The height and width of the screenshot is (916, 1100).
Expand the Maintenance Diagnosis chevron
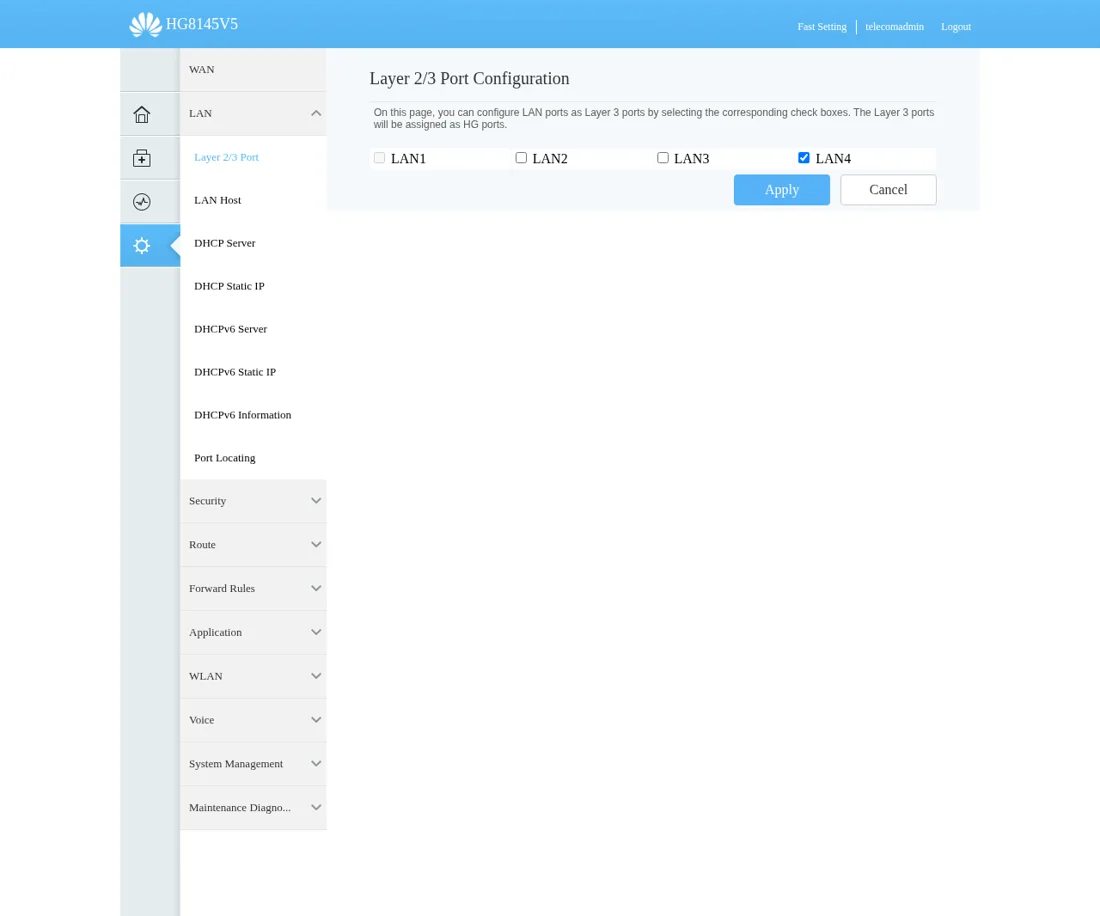(316, 807)
